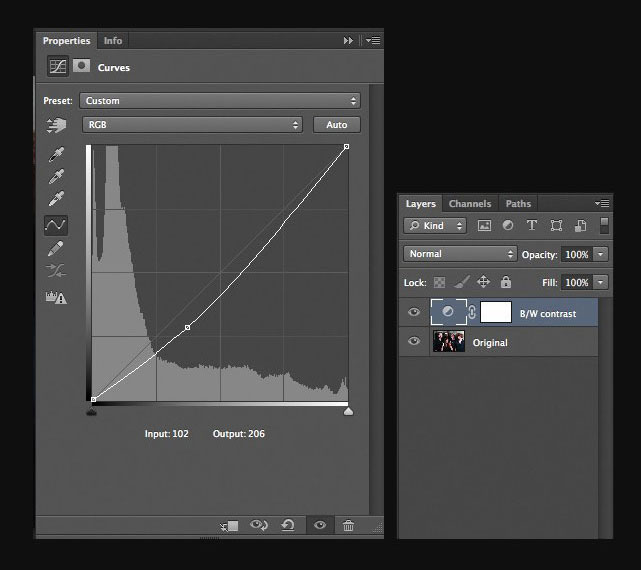Pick the white point eyedropper
The height and width of the screenshot is (570, 641).
click(56, 199)
